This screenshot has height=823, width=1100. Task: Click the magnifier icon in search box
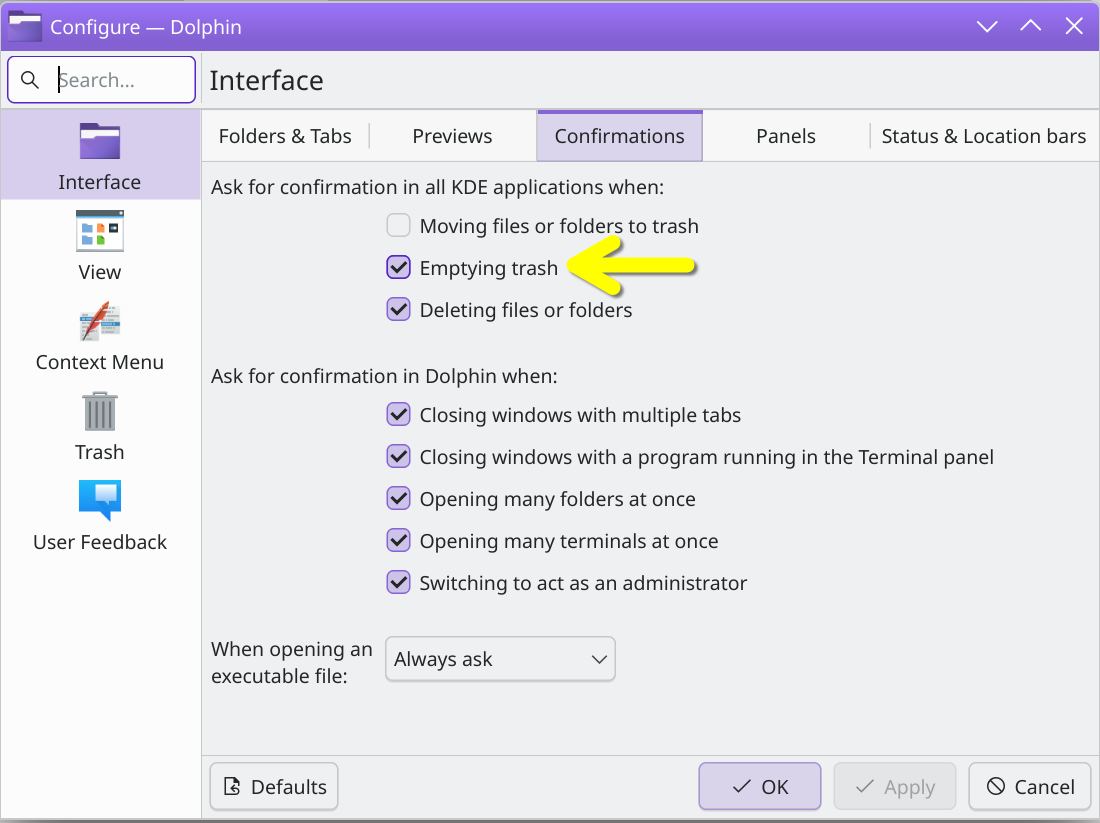tap(29, 80)
